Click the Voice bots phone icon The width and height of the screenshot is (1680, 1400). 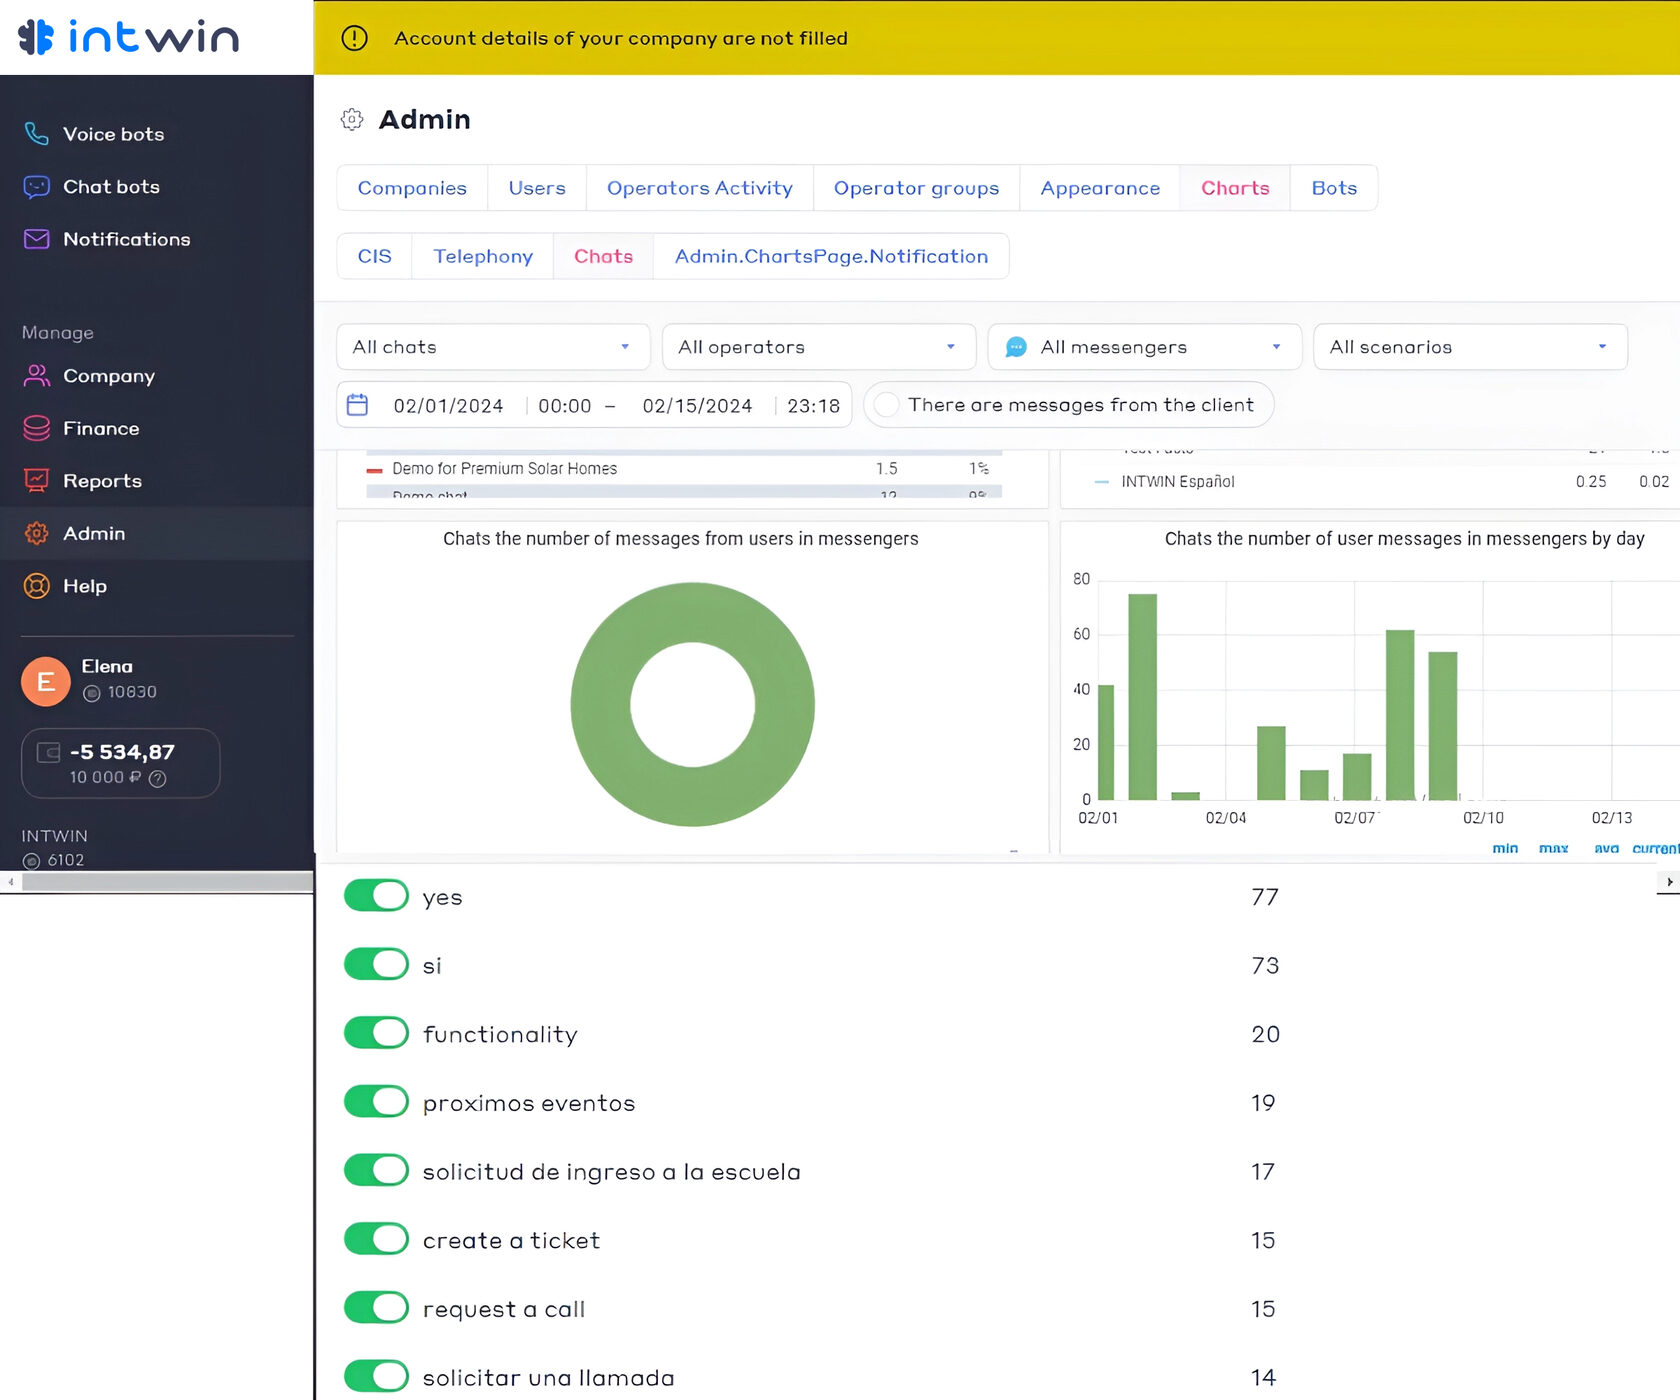coord(36,134)
